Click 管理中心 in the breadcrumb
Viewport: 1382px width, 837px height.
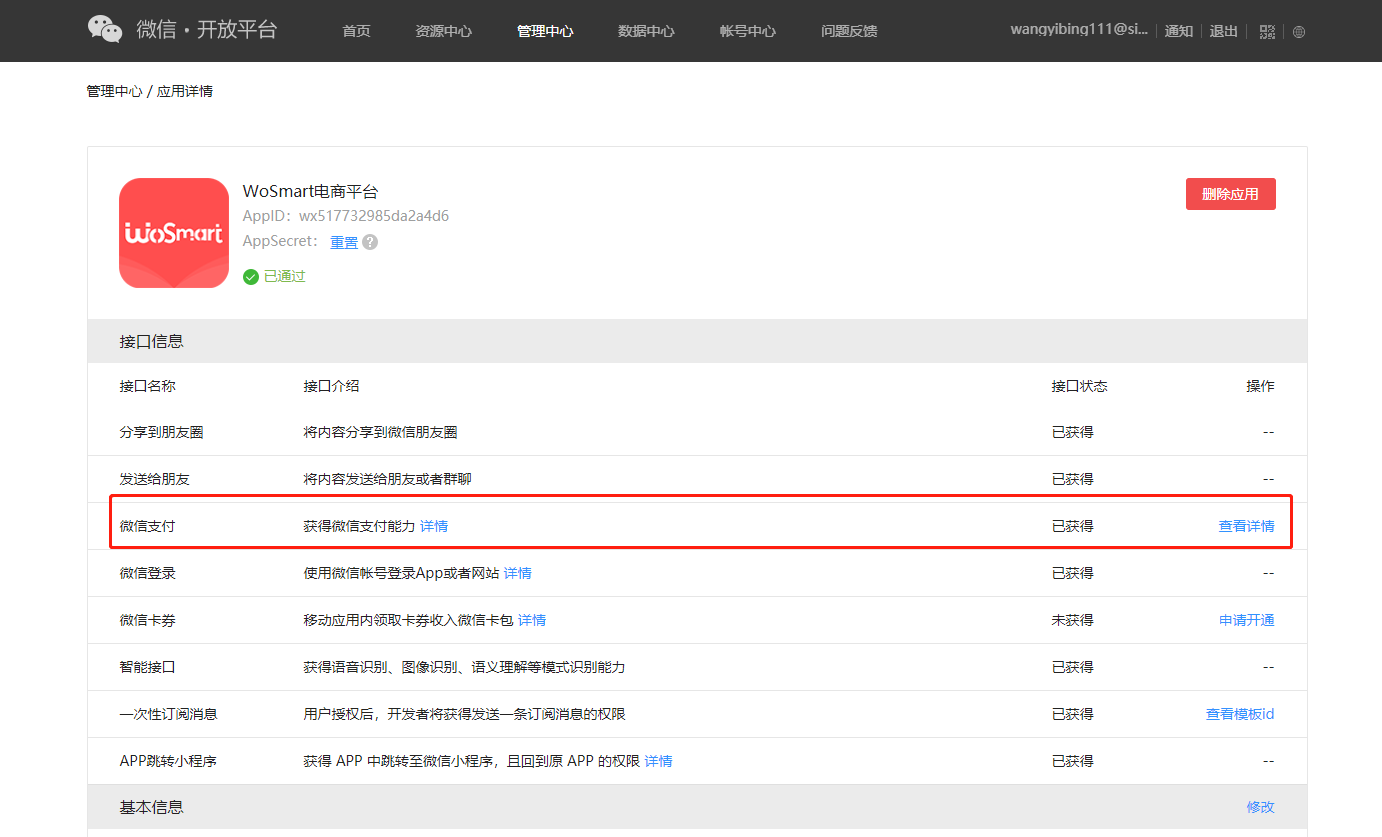(114, 91)
